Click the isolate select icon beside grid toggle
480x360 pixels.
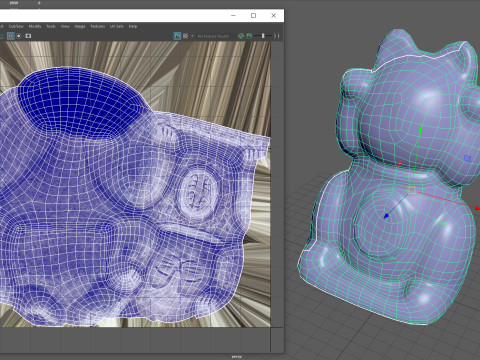(x=19, y=36)
